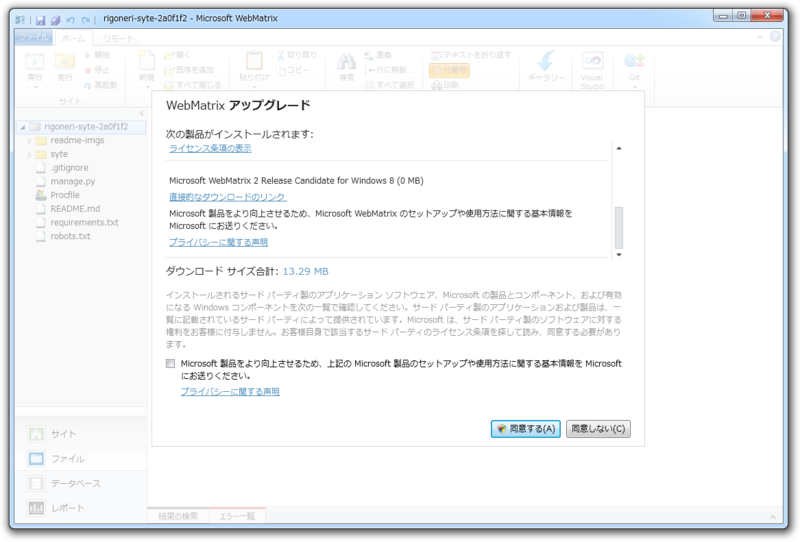Click コピー (Copy) in ribbon
The image size is (800, 542).
294,70
